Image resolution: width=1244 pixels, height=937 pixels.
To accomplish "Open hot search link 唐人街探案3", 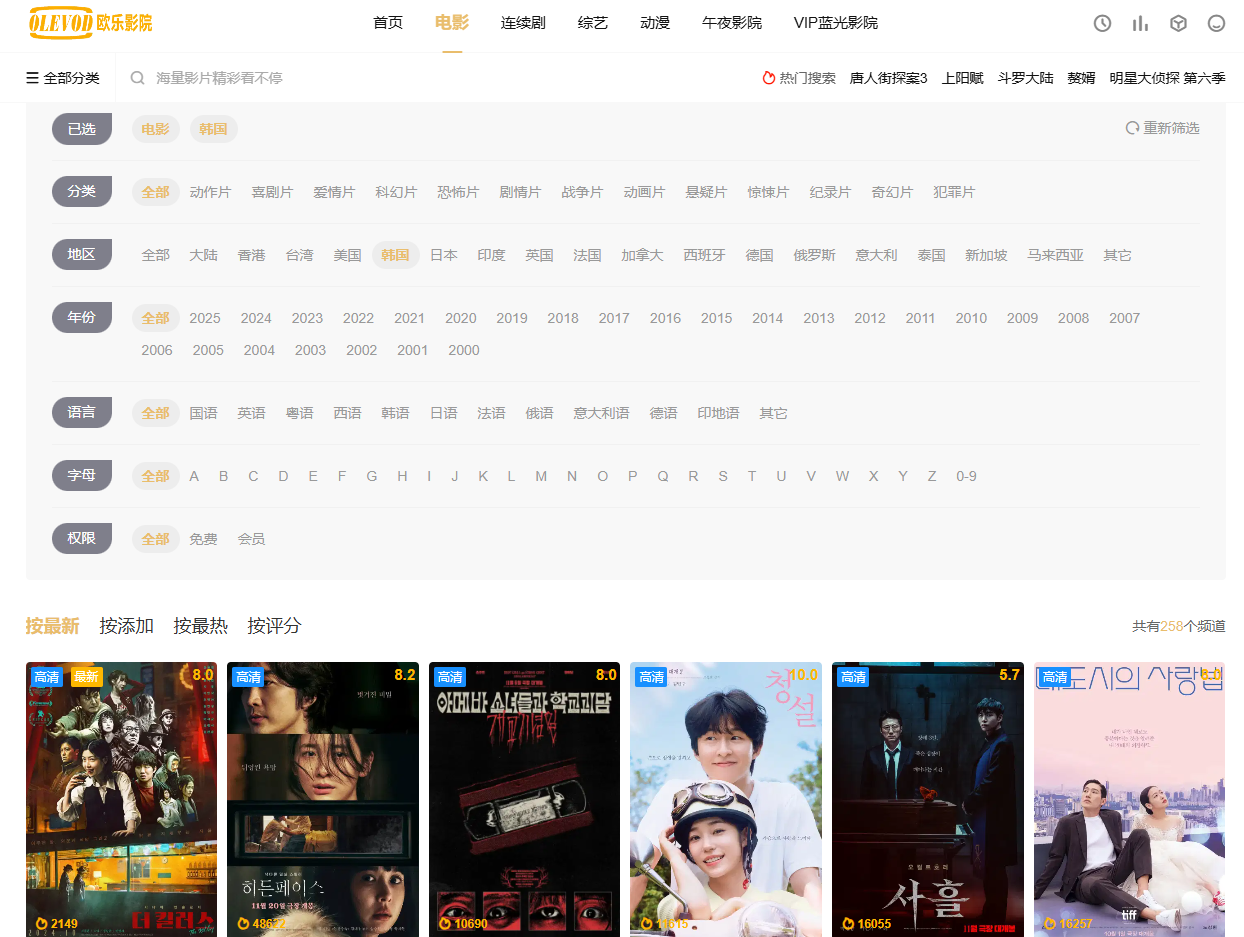I will tap(888, 78).
